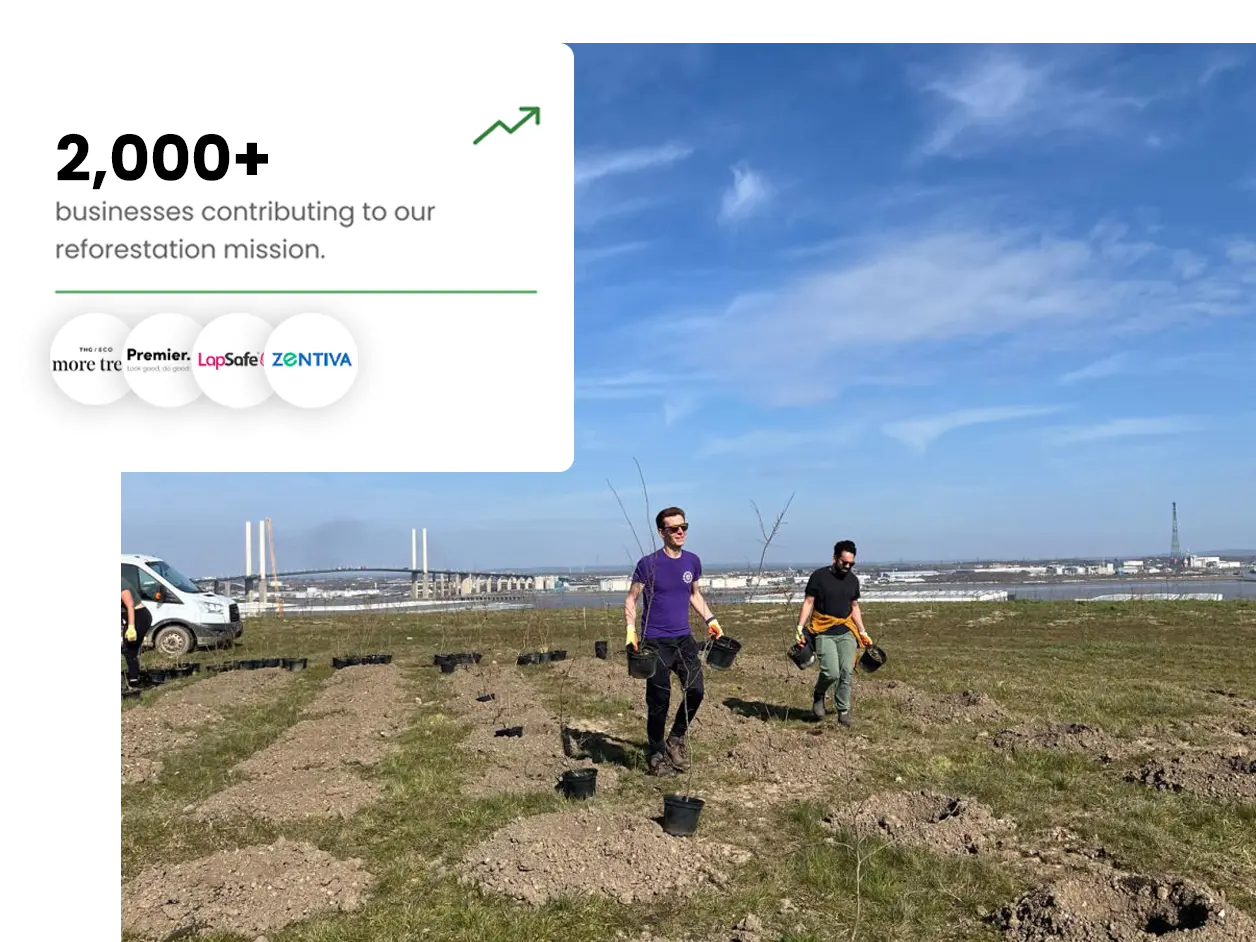Select the reforestation mission text line

pyautogui.click(x=190, y=249)
